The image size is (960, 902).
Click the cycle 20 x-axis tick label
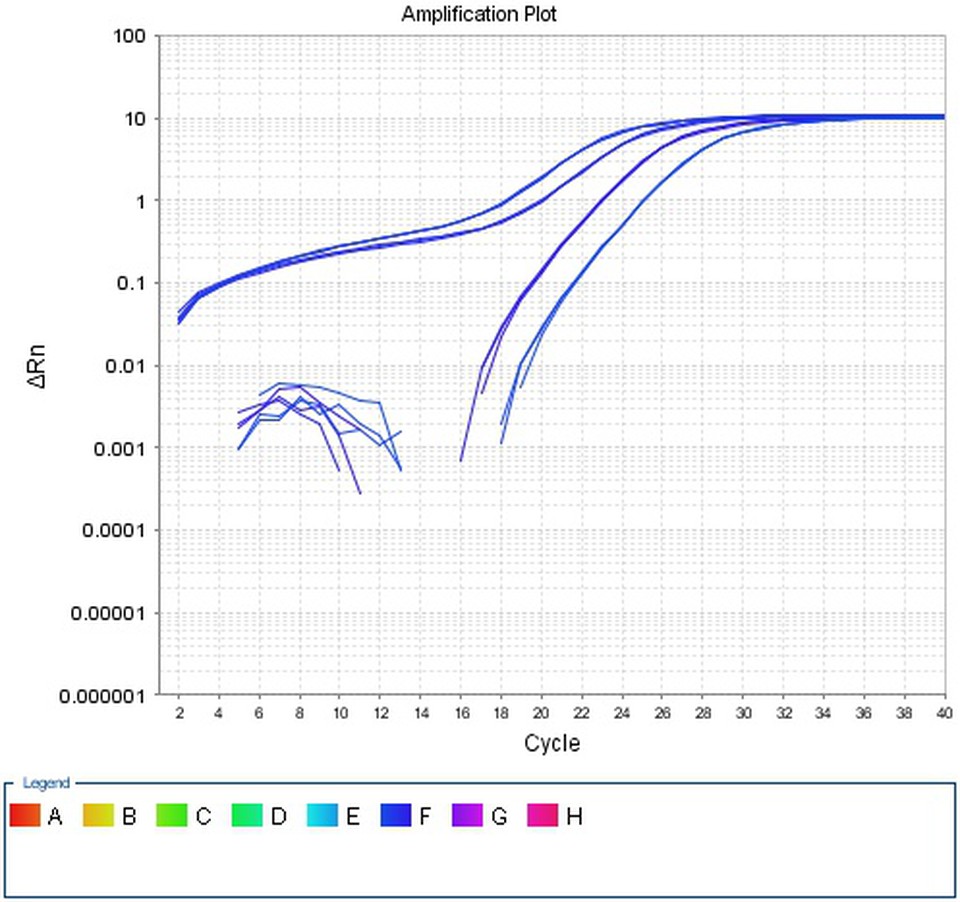541,711
